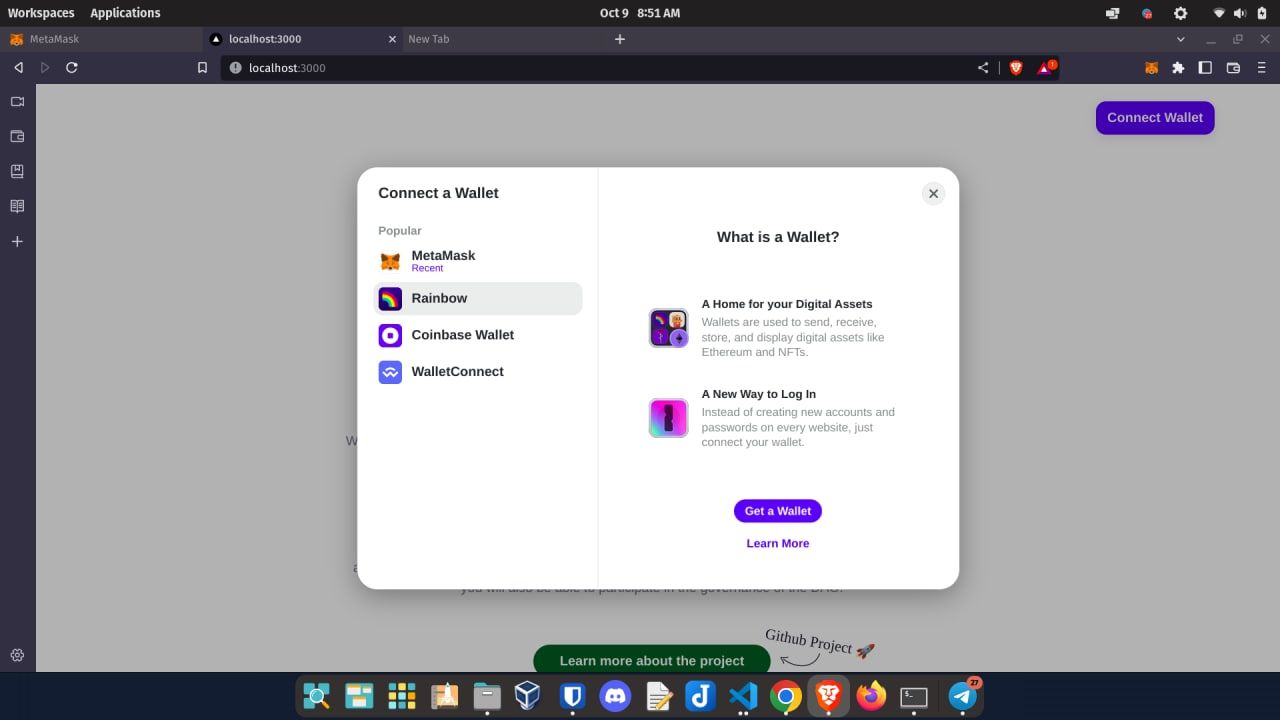Open Brave Rewards triangle icon

pyautogui.click(x=1046, y=68)
